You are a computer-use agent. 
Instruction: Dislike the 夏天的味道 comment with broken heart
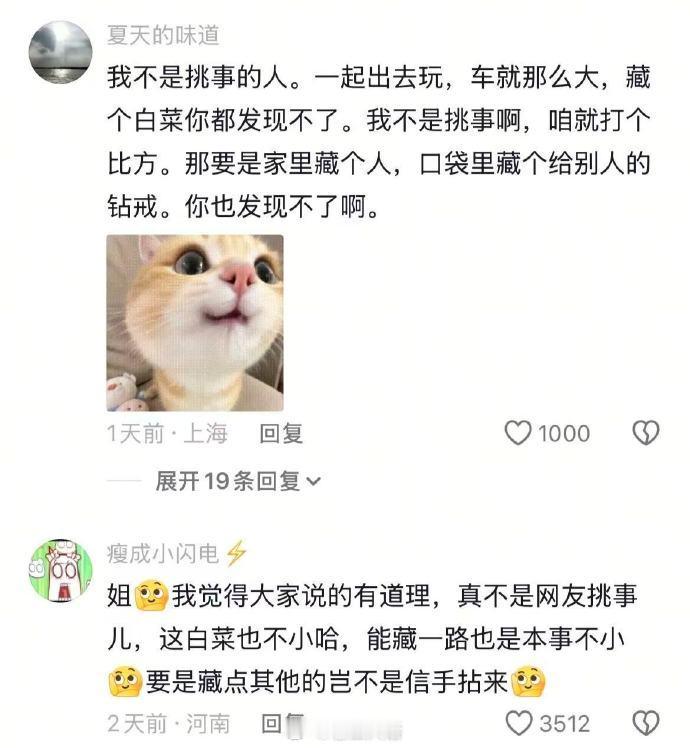(646, 433)
